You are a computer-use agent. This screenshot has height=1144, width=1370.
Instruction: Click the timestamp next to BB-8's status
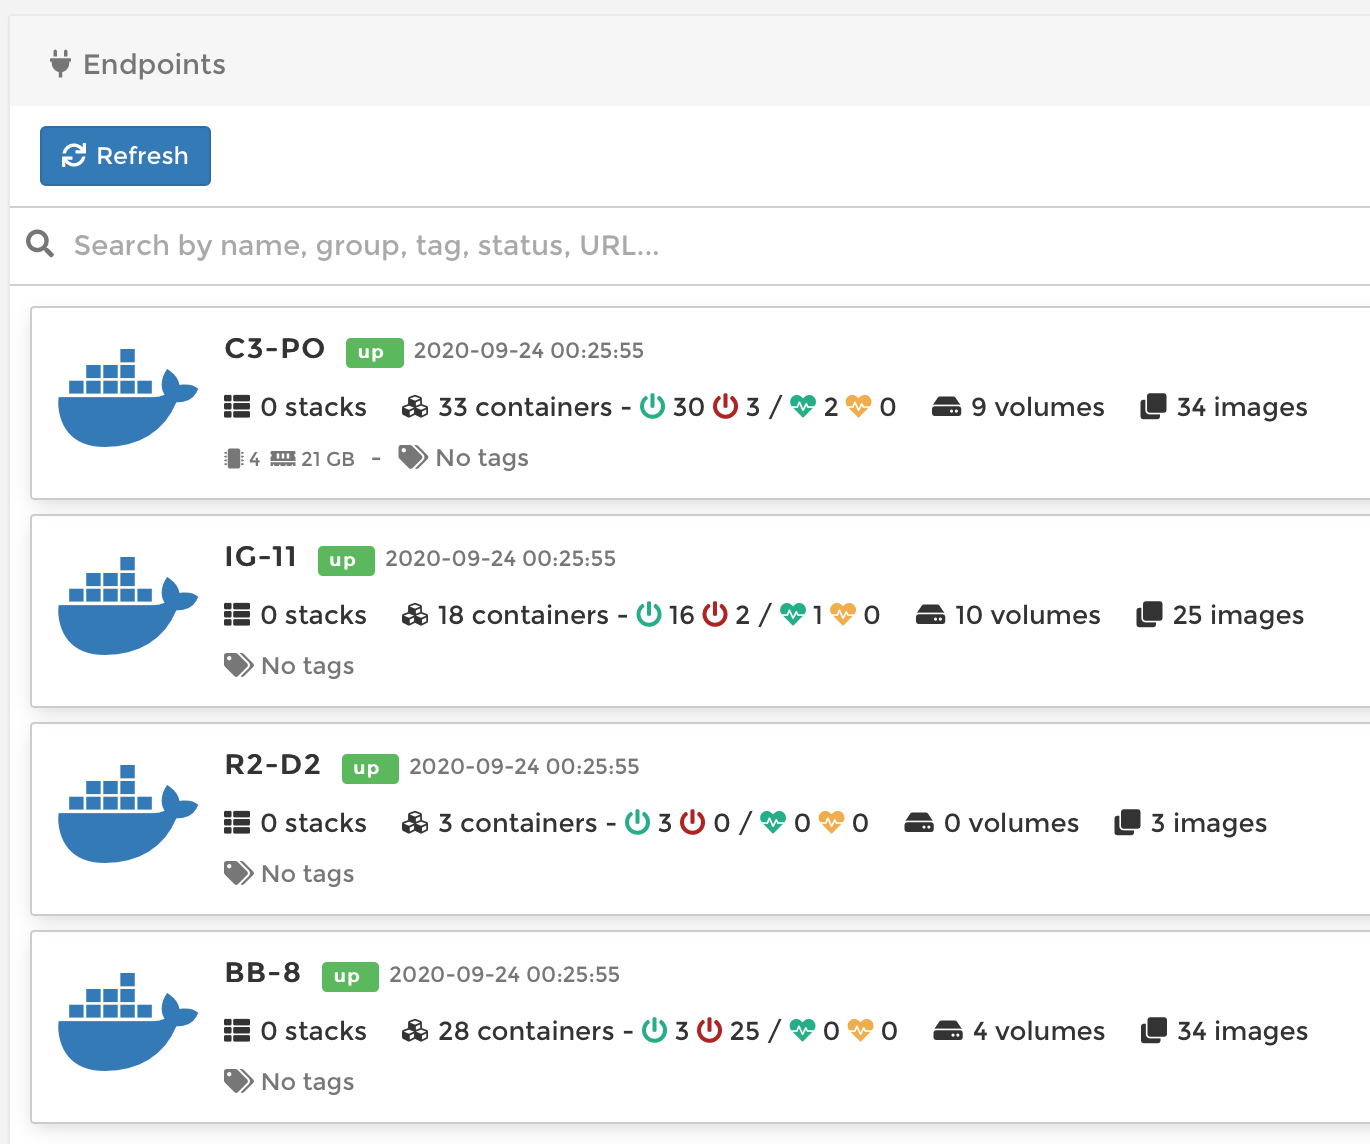pos(505,974)
